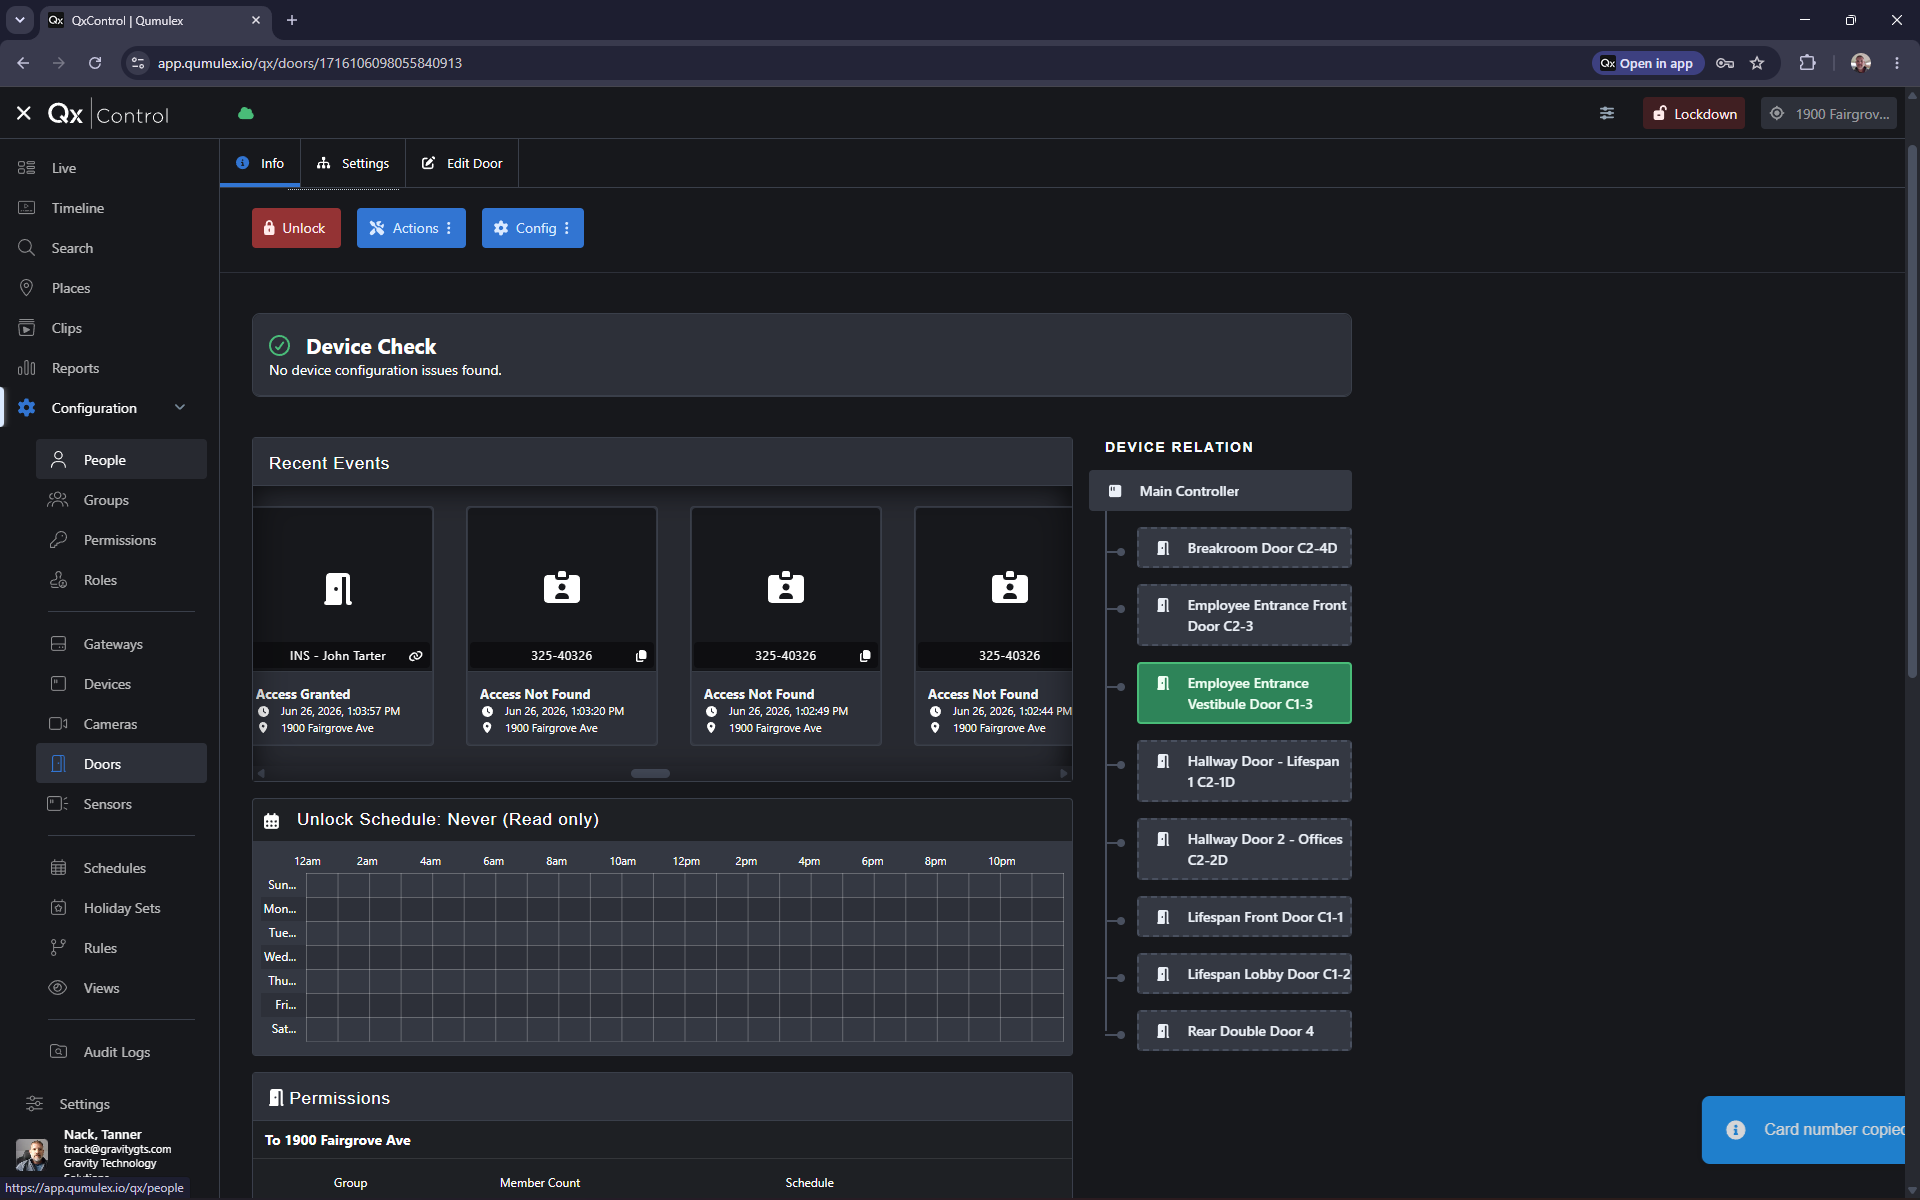Click Tanner Nack's profile avatar
Image resolution: width=1920 pixels, height=1200 pixels.
click(32, 1154)
